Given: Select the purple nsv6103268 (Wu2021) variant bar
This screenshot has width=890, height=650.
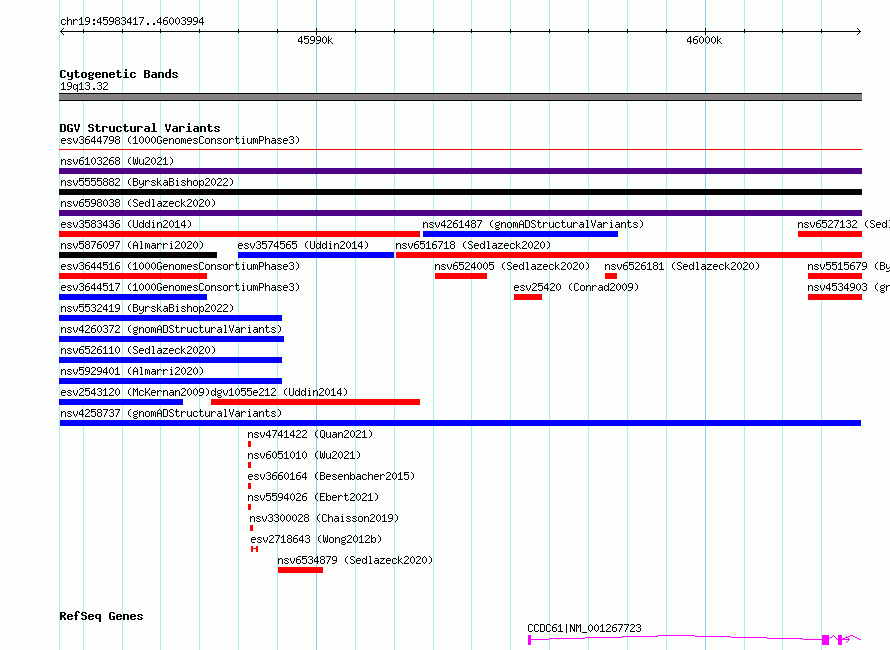Looking at the screenshot, I should (460, 171).
